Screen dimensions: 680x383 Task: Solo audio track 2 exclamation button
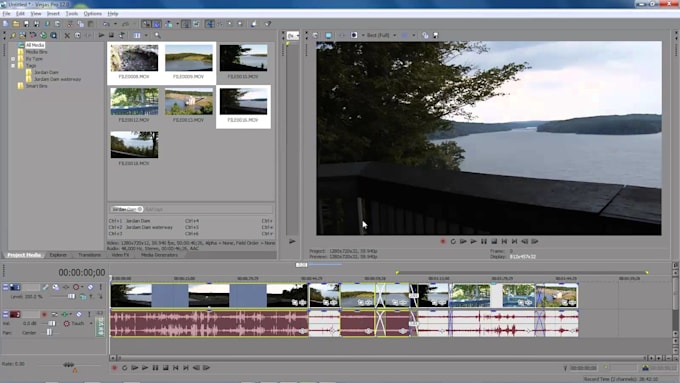point(89,314)
